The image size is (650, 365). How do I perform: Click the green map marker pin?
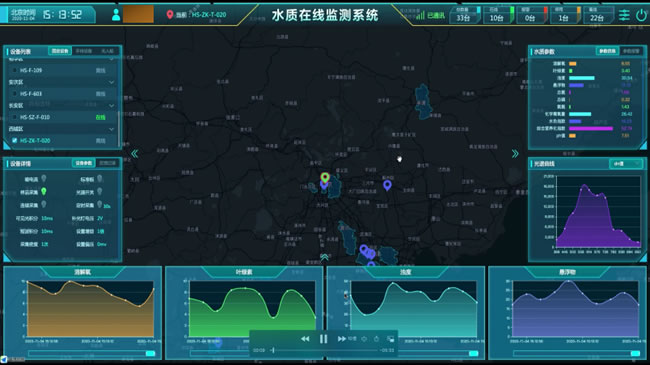tap(325, 178)
